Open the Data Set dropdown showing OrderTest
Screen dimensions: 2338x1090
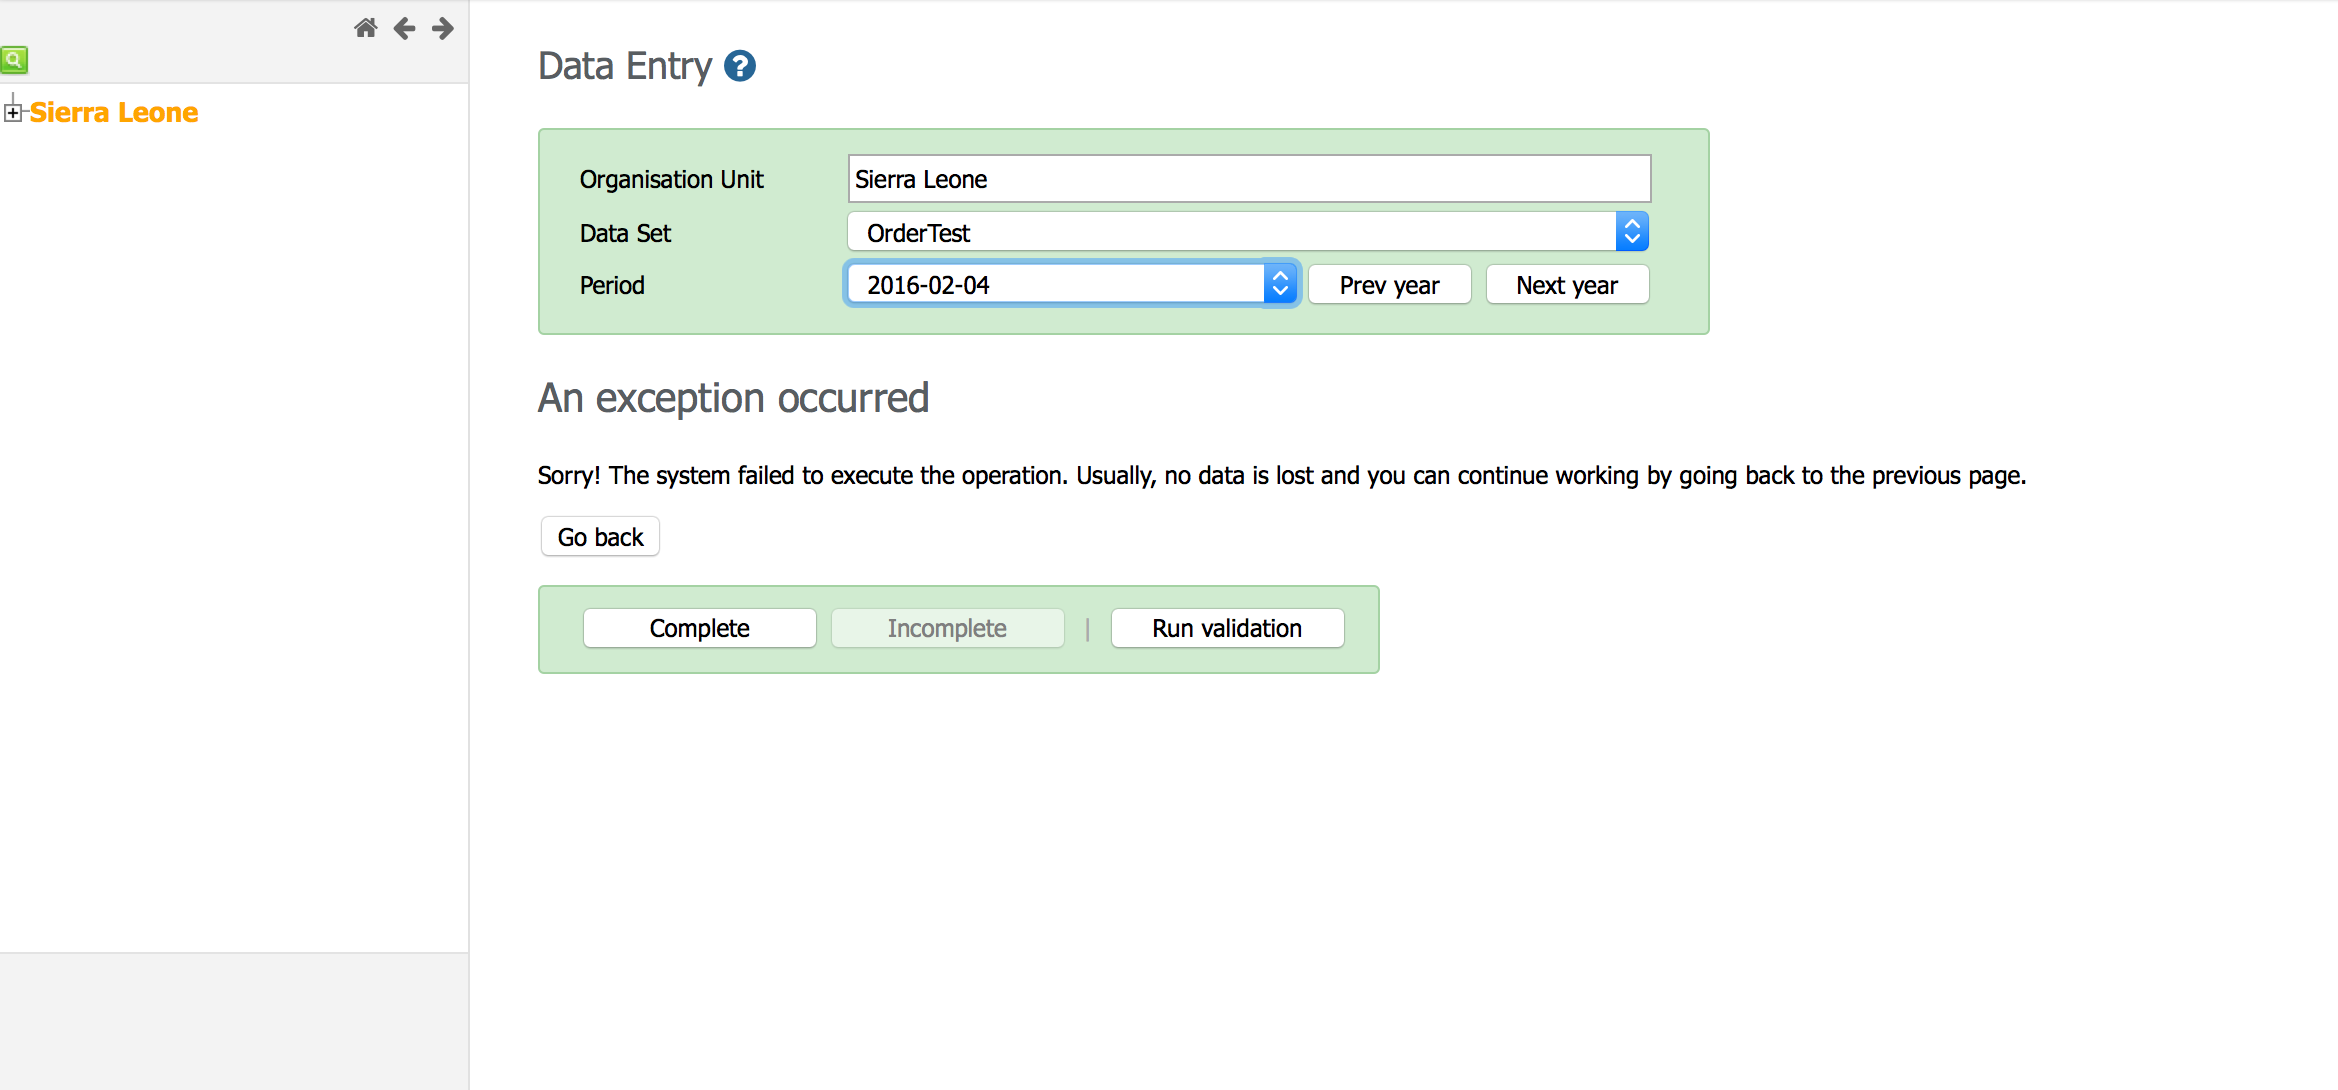pos(1247,233)
